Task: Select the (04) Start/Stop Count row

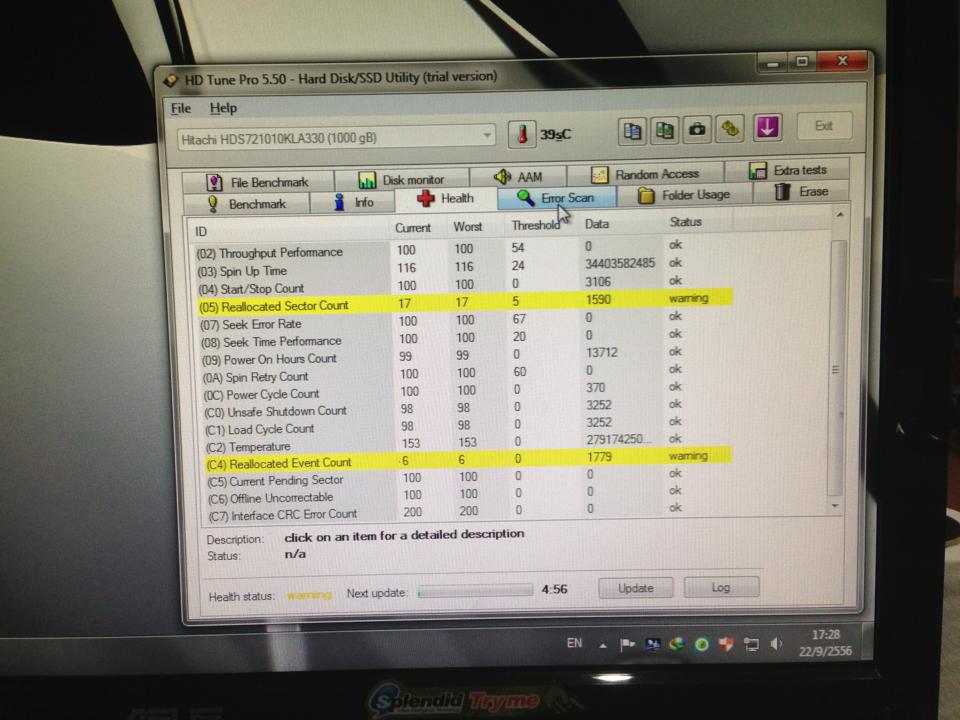Action: tap(464, 285)
